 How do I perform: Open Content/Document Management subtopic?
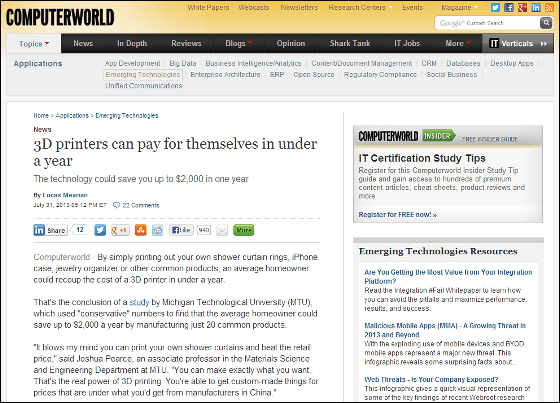(361, 63)
